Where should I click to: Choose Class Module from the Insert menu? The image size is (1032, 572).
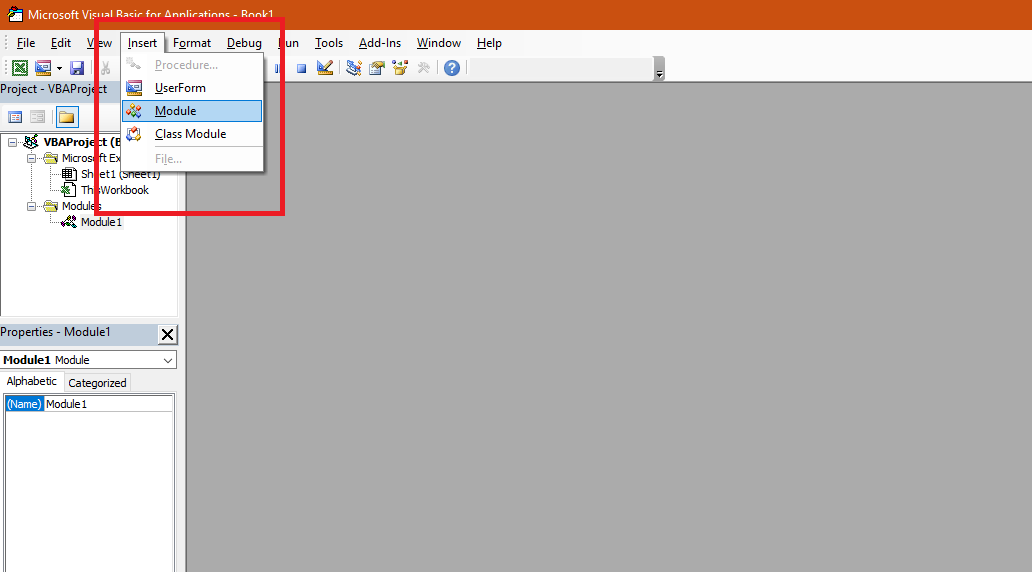192,134
